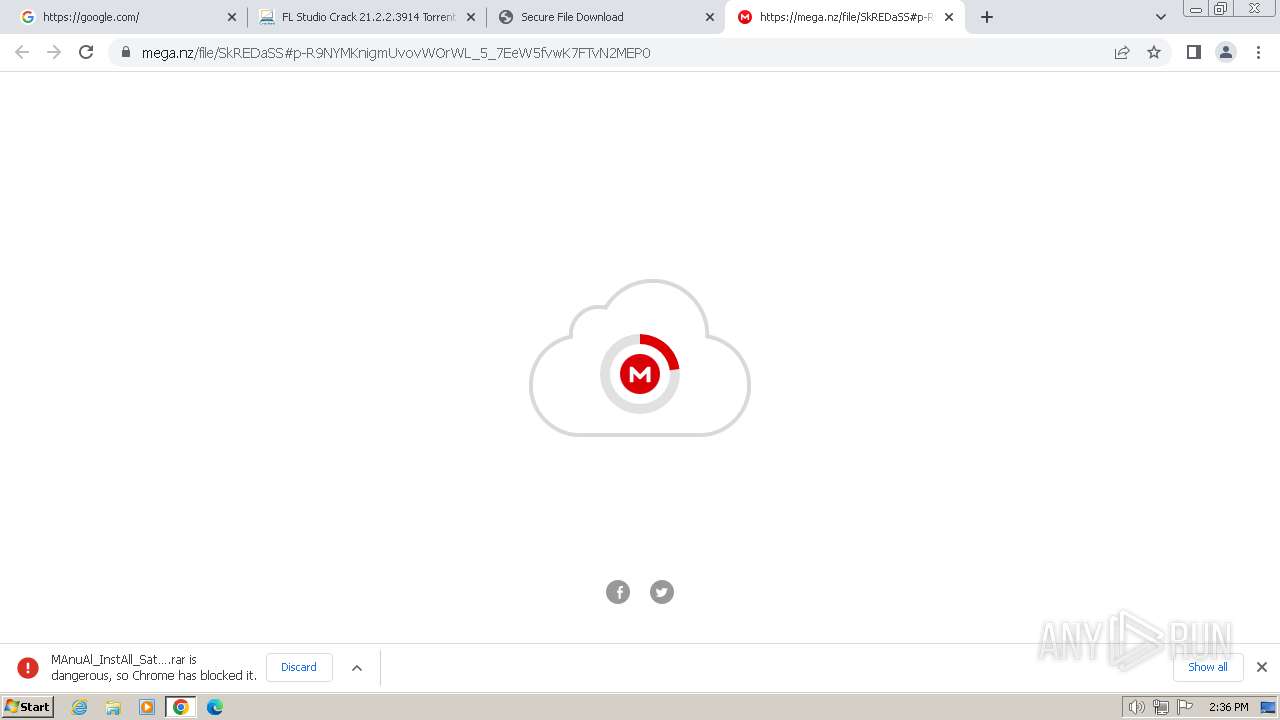This screenshot has width=1280, height=720.
Task: Toggle the side panel
Action: point(1194,52)
